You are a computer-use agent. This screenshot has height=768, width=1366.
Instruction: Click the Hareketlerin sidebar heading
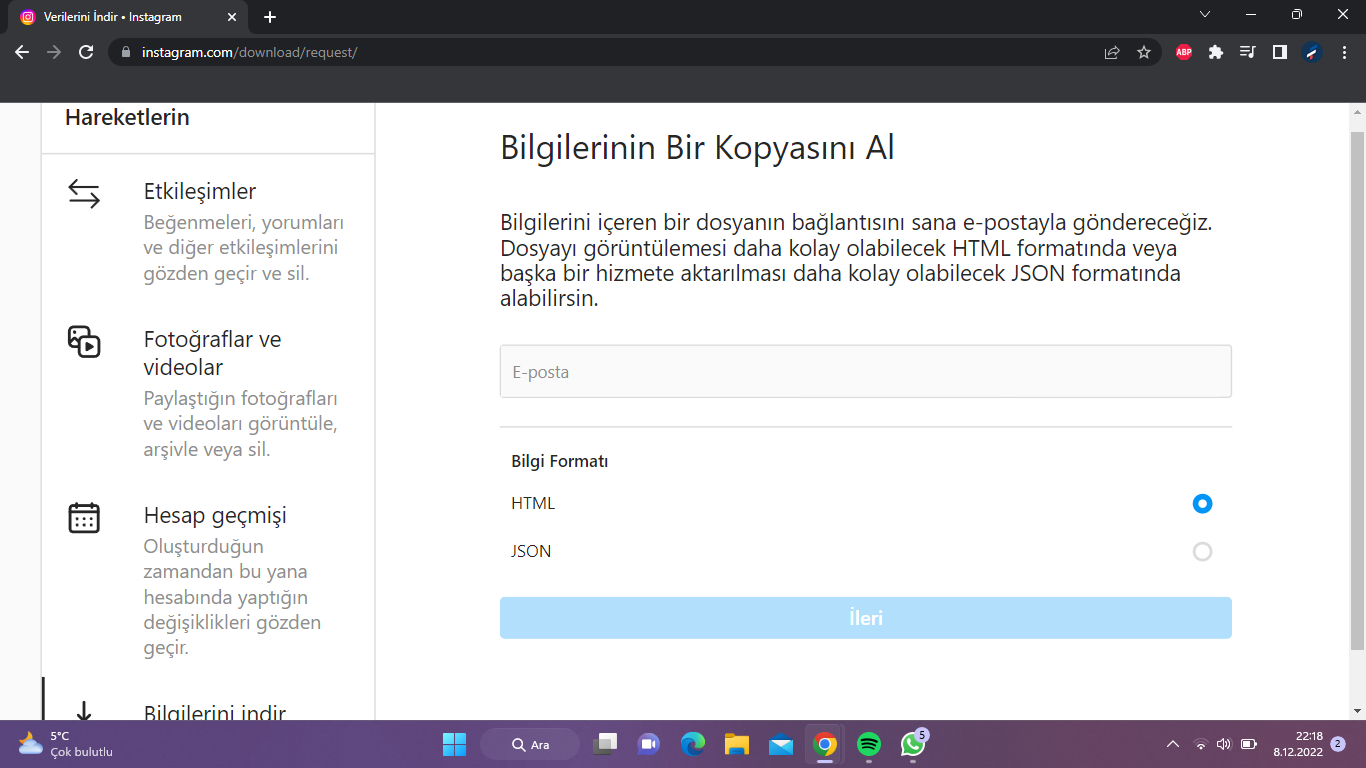coord(127,118)
